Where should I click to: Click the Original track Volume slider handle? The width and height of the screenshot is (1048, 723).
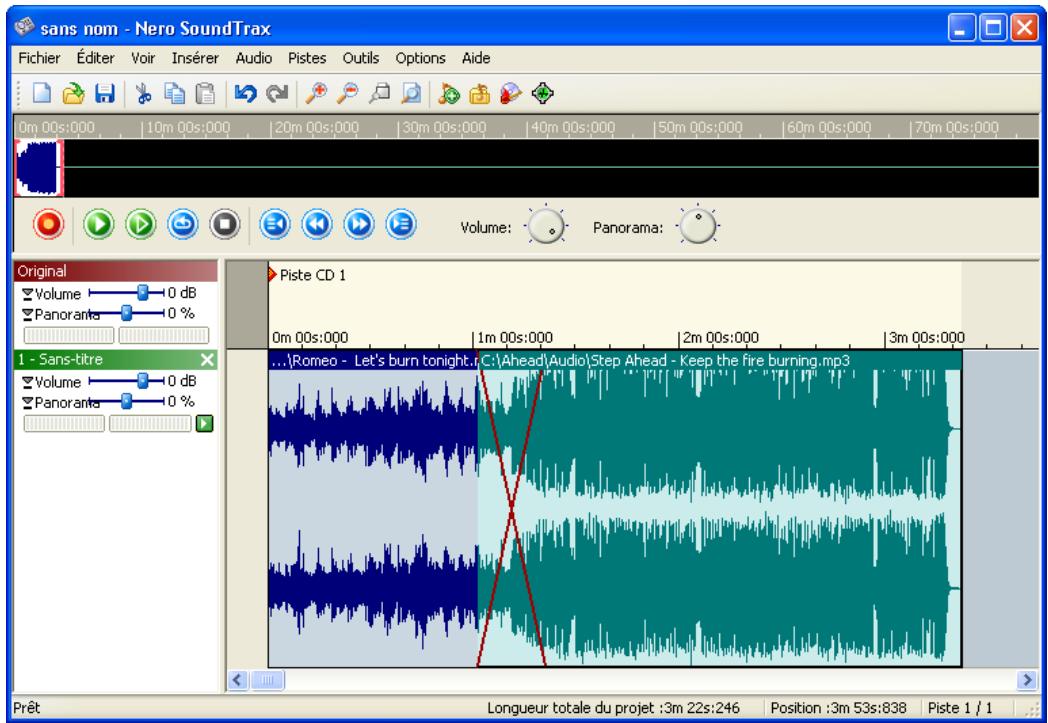[142, 292]
